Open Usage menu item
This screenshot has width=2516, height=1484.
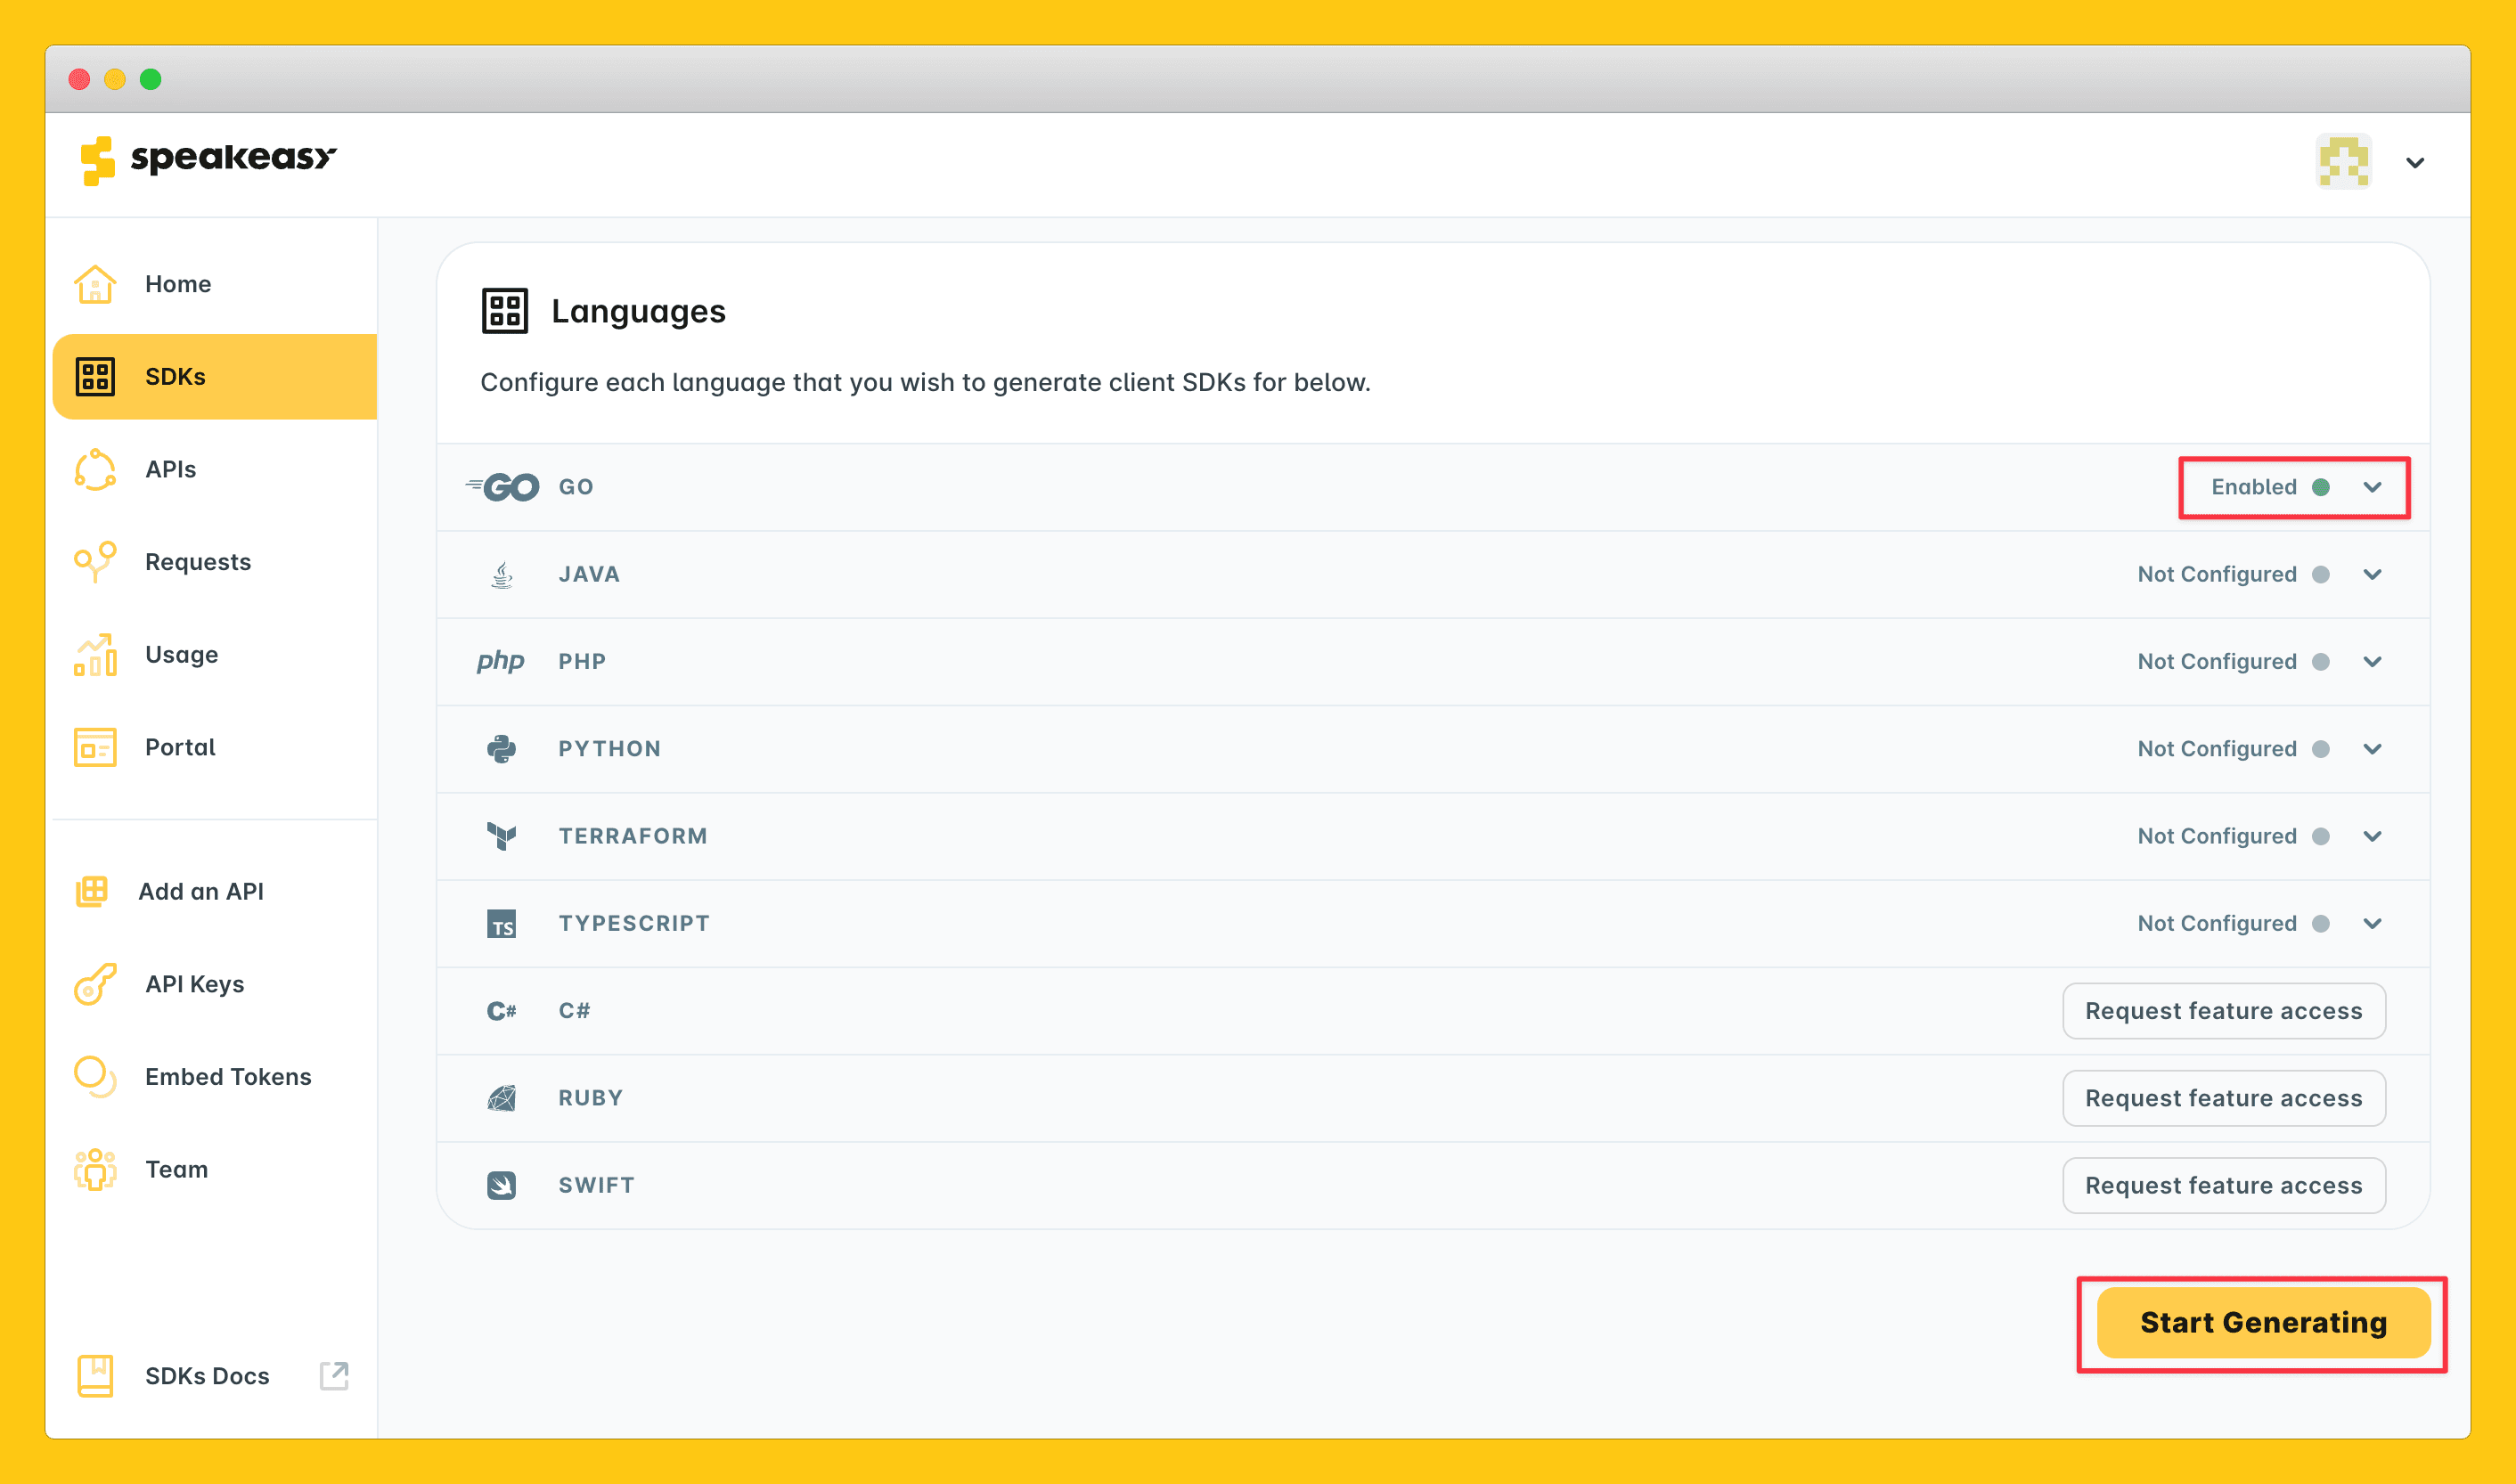[x=215, y=655]
